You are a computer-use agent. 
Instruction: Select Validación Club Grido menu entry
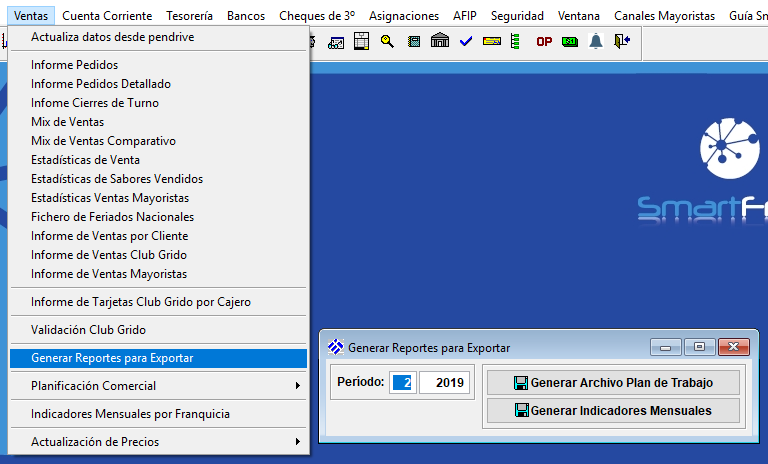pos(88,330)
